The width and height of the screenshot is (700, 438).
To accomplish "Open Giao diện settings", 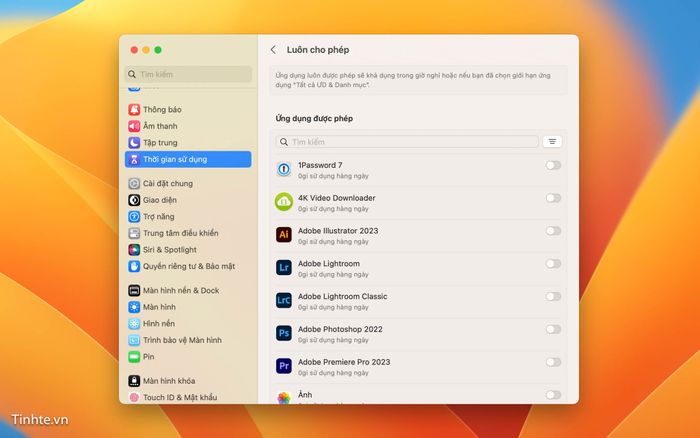I will [188, 200].
